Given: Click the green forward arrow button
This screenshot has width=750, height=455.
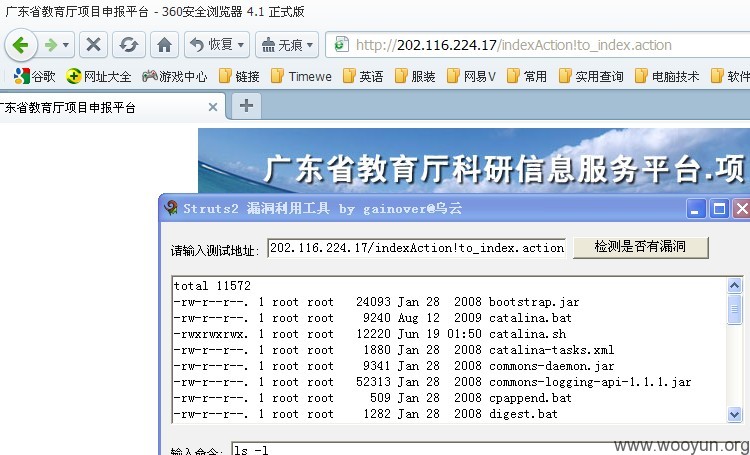Looking at the screenshot, I should [50, 45].
